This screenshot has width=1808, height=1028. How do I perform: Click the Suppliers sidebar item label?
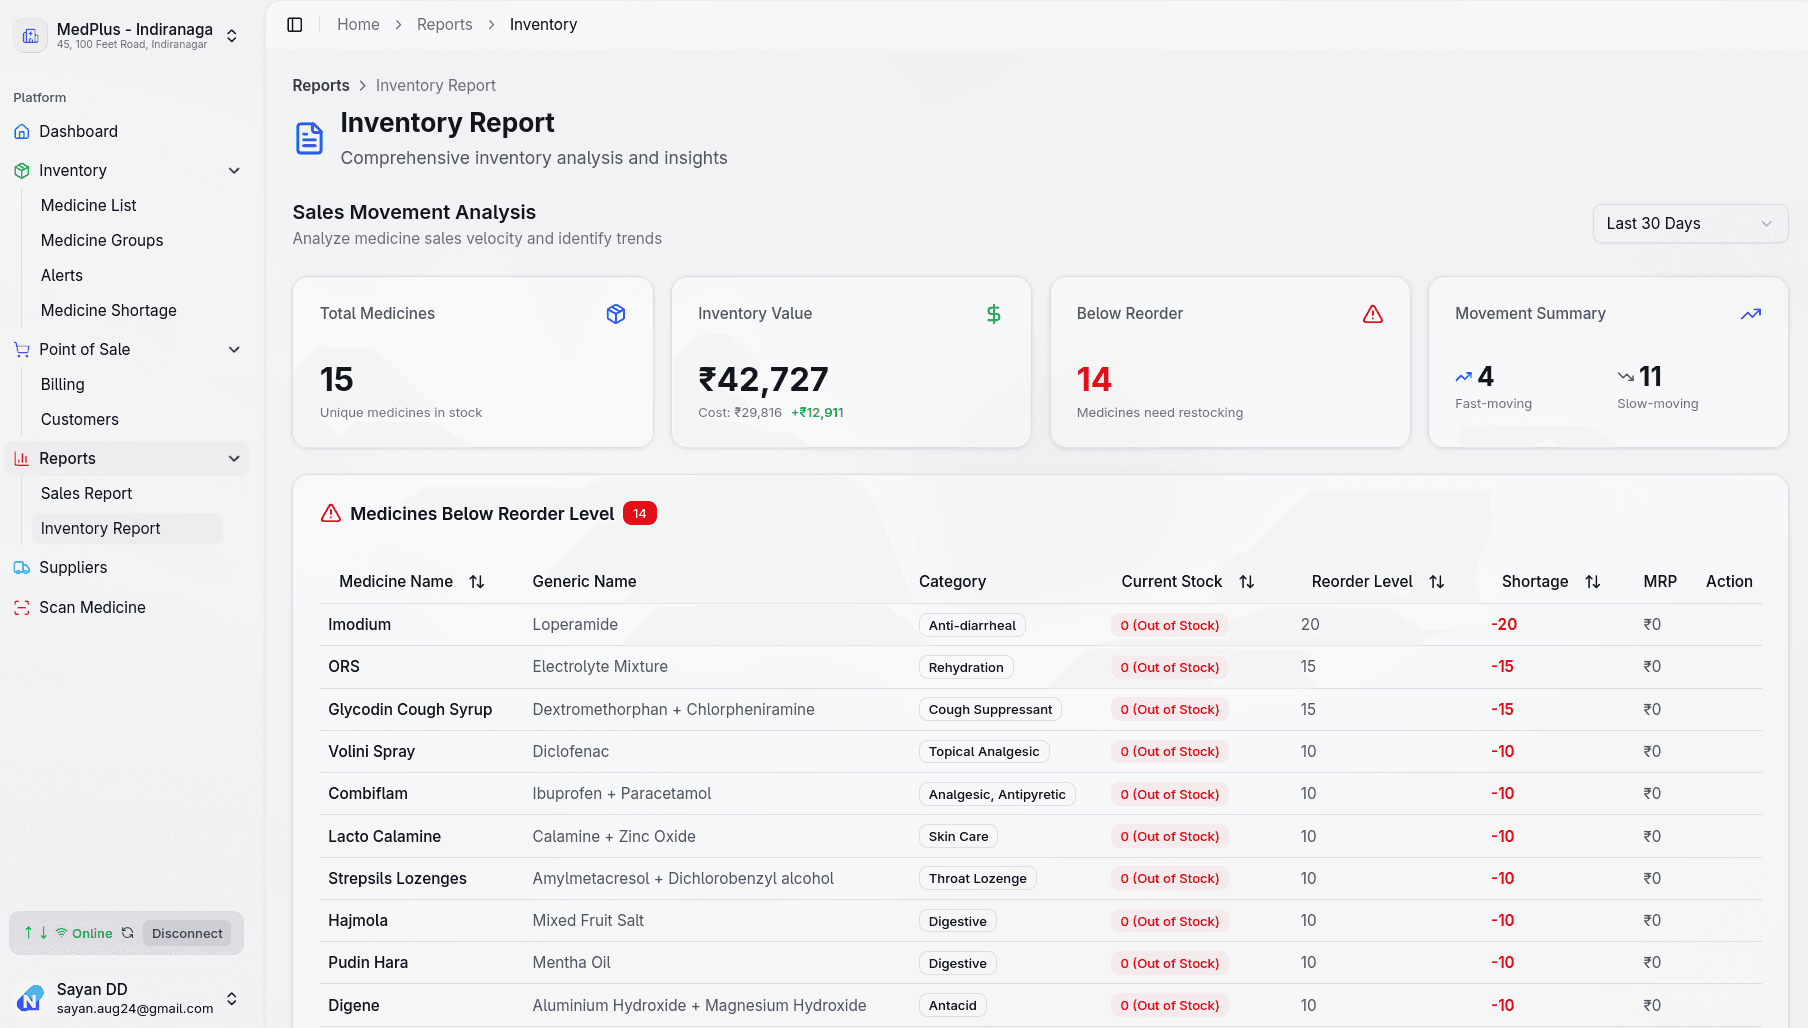click(x=73, y=568)
